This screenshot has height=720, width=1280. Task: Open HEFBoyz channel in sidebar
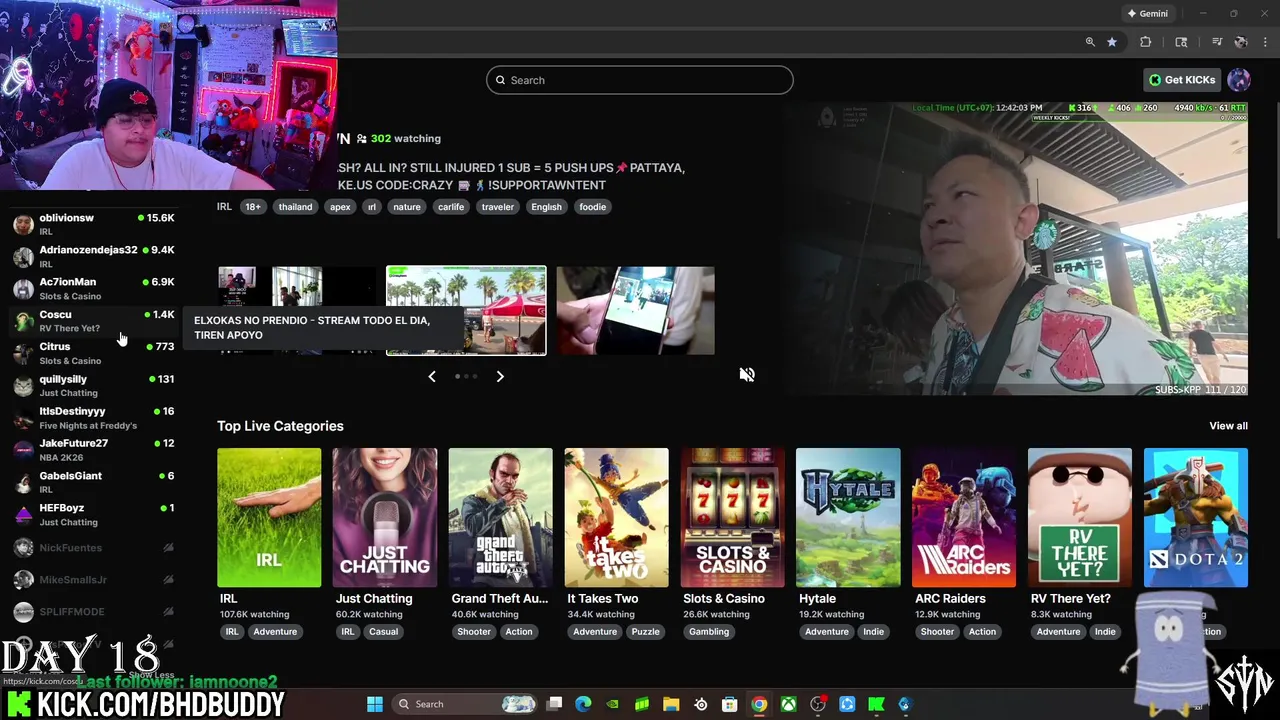click(x=93, y=515)
